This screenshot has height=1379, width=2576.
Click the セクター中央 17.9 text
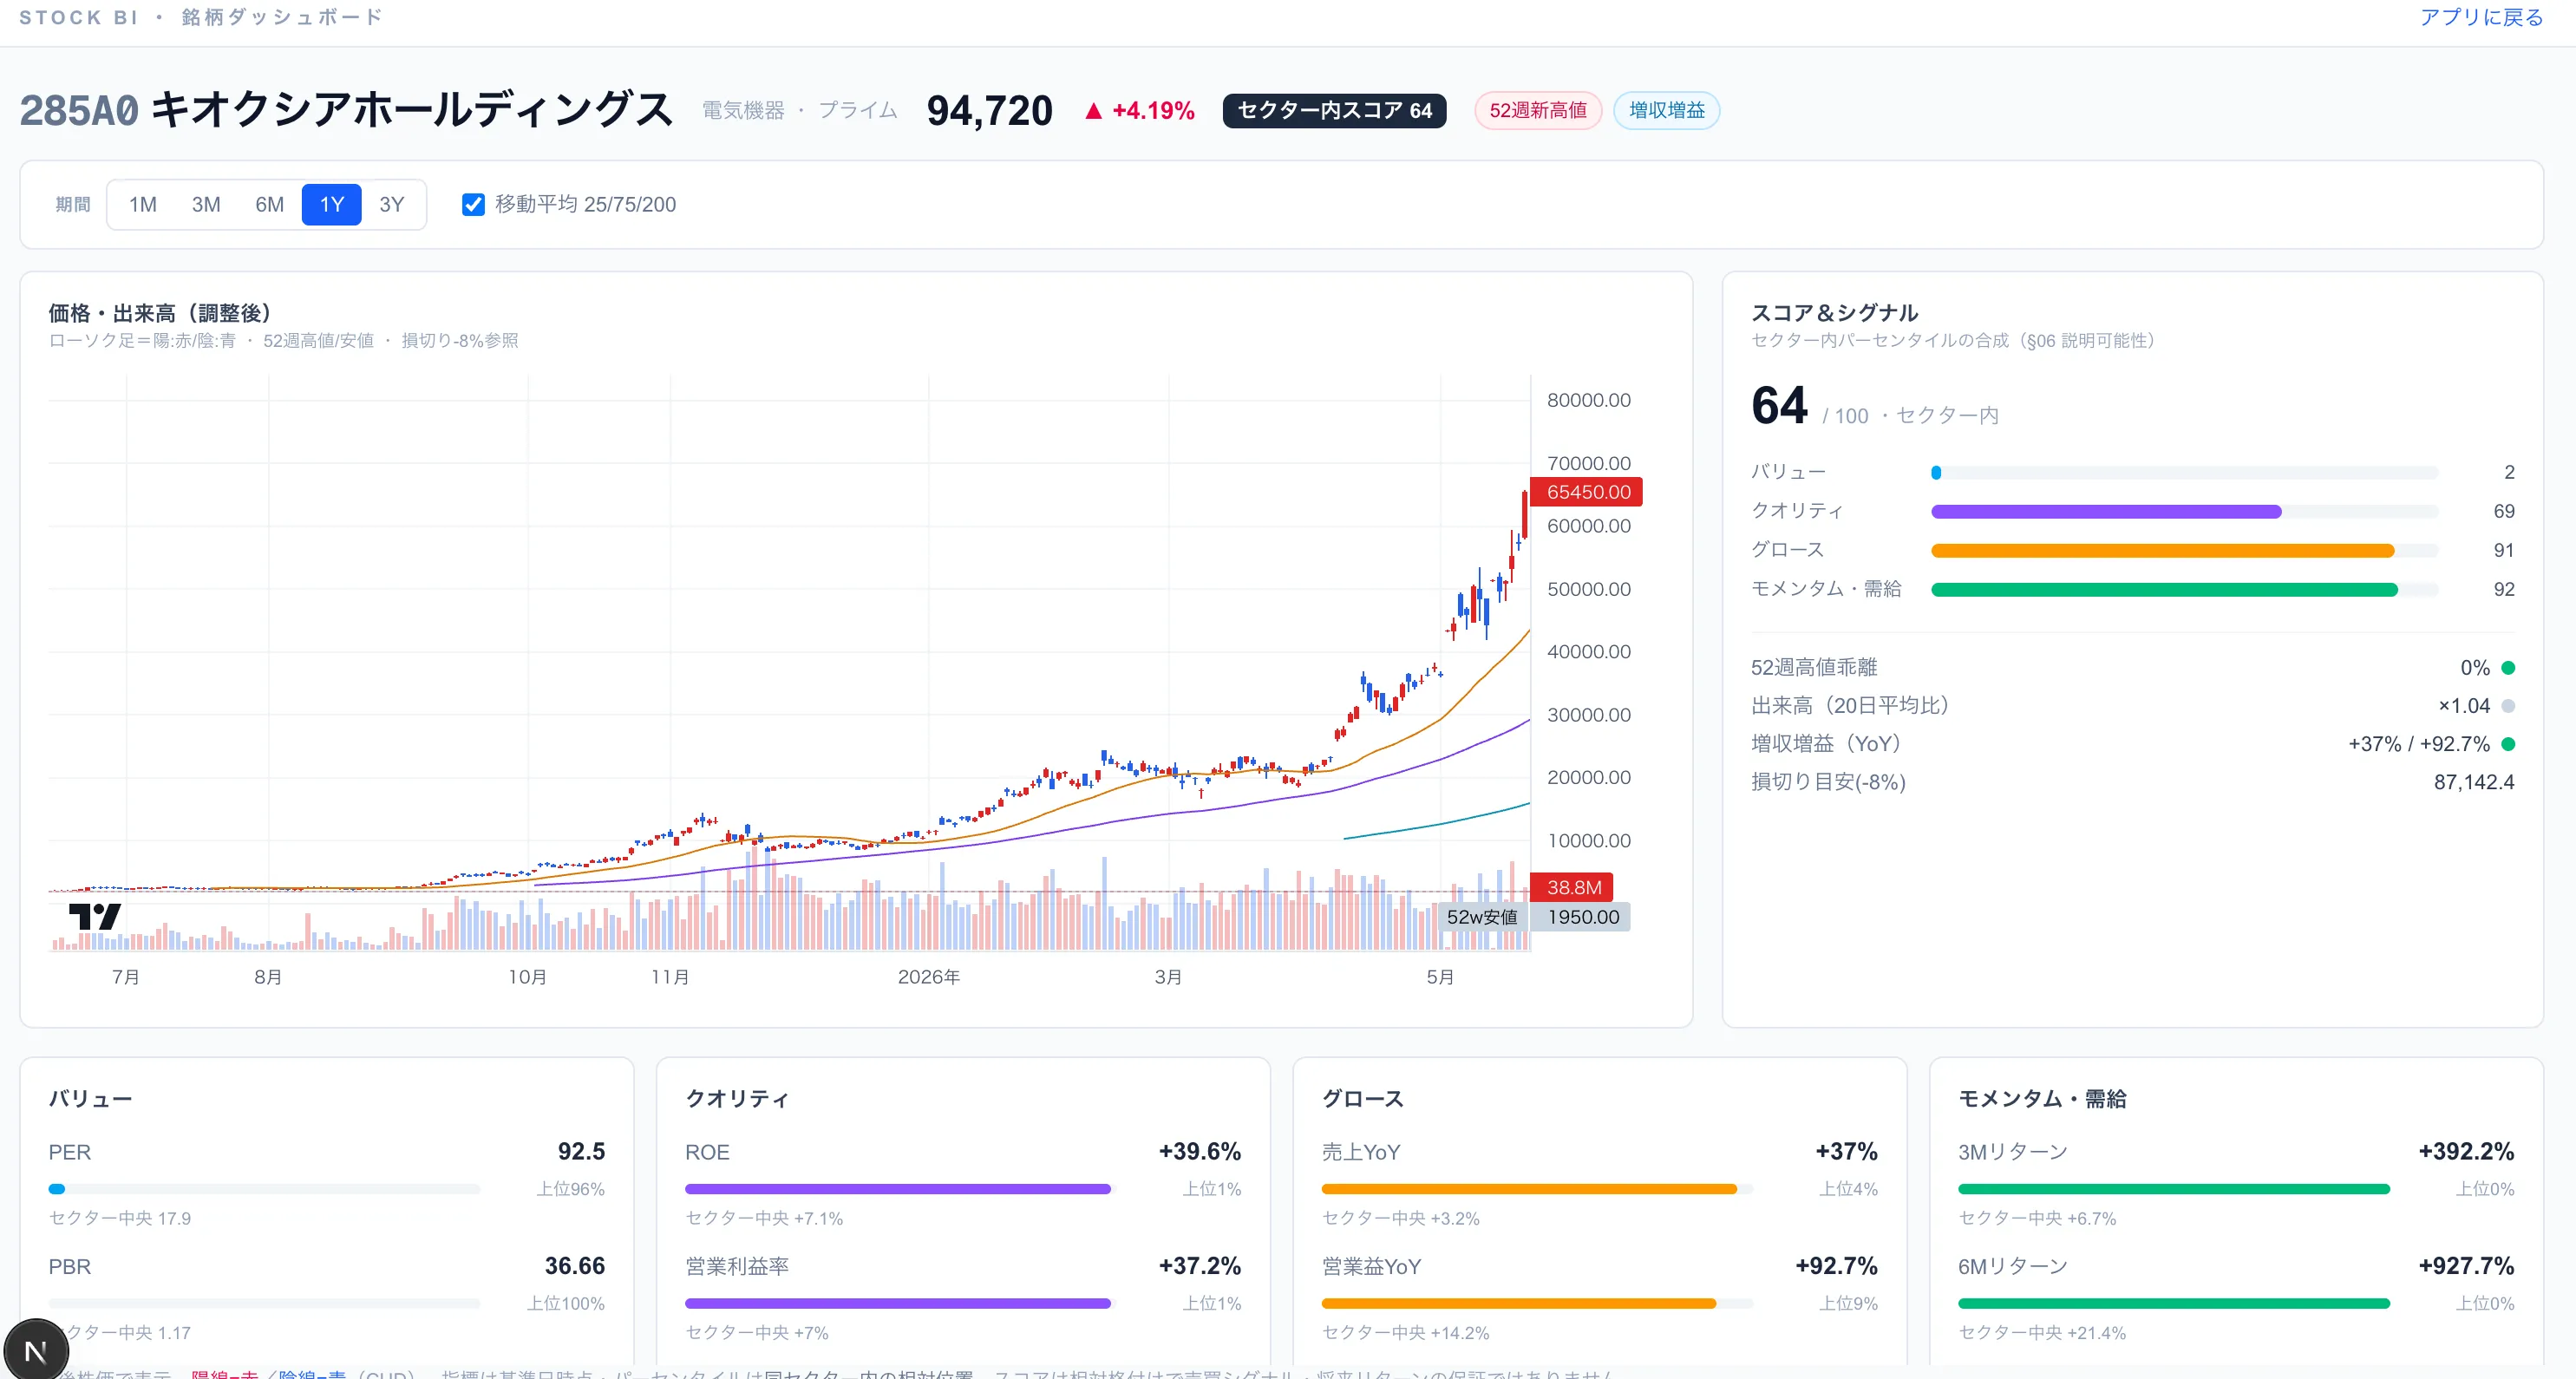tap(120, 1219)
